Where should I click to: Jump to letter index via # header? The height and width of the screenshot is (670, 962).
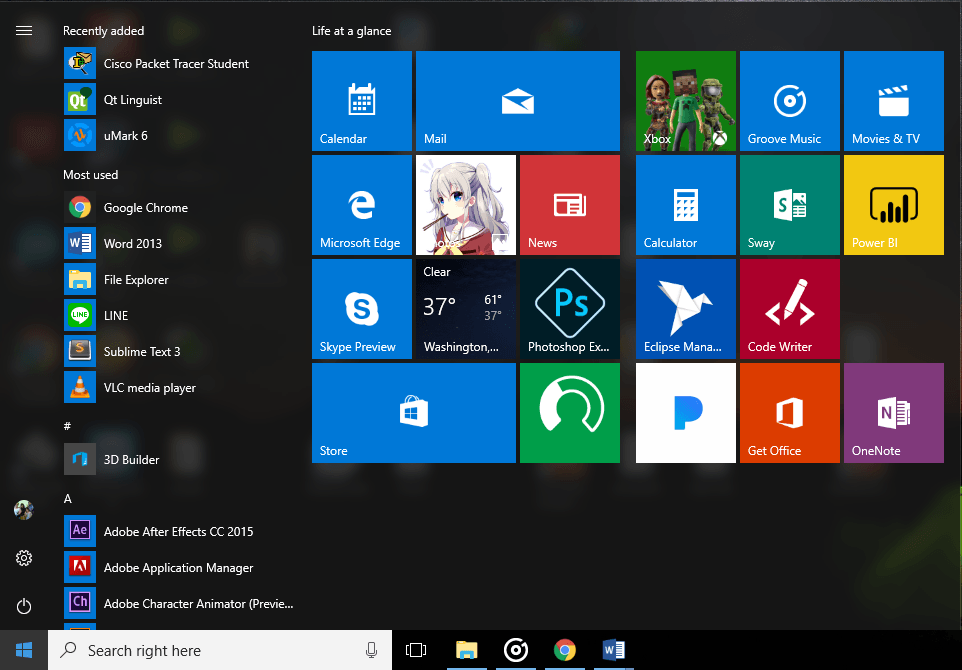67,426
